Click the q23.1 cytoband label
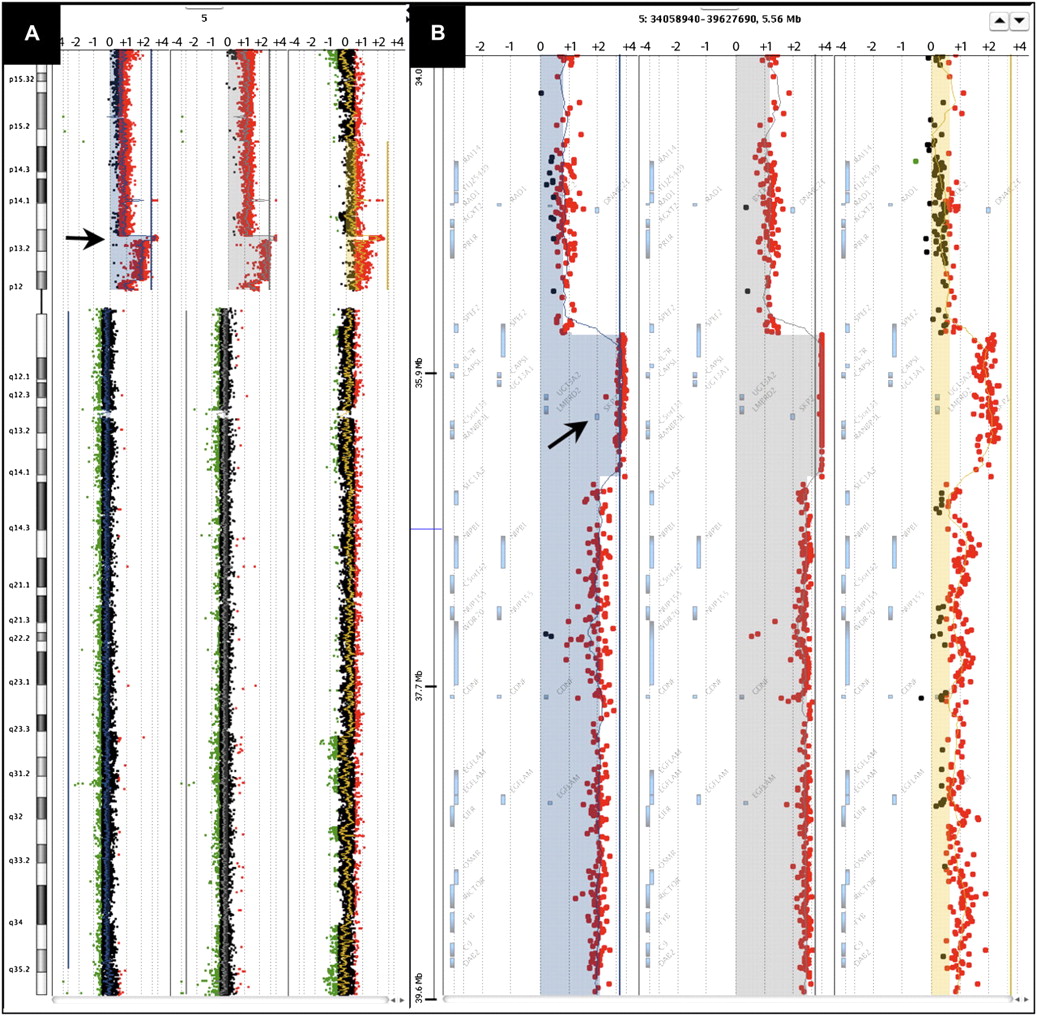Image resolution: width=1037 pixels, height=1016 pixels. point(20,682)
